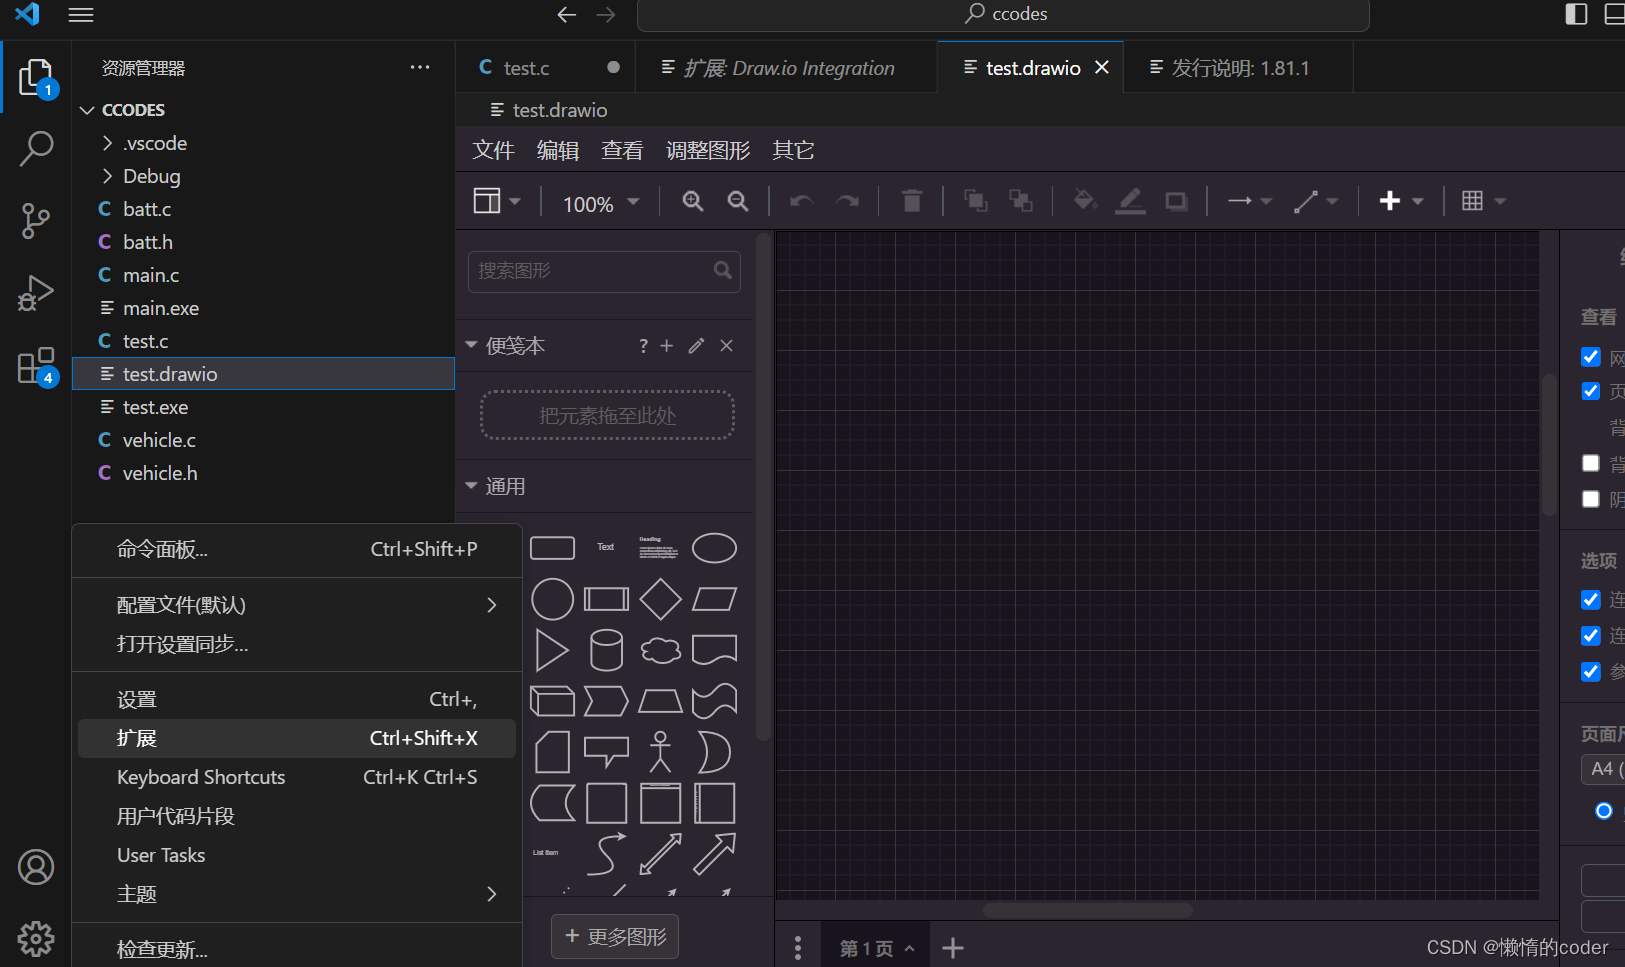Edit scratchpad with pencil icon

697,346
